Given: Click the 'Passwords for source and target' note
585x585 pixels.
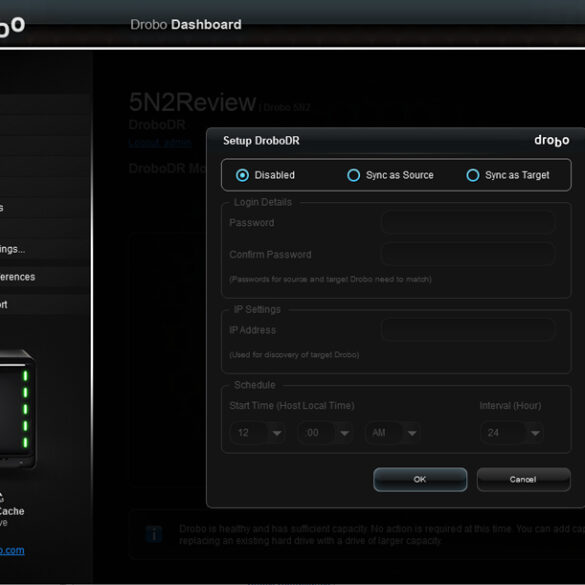Looking at the screenshot, I should (330, 279).
